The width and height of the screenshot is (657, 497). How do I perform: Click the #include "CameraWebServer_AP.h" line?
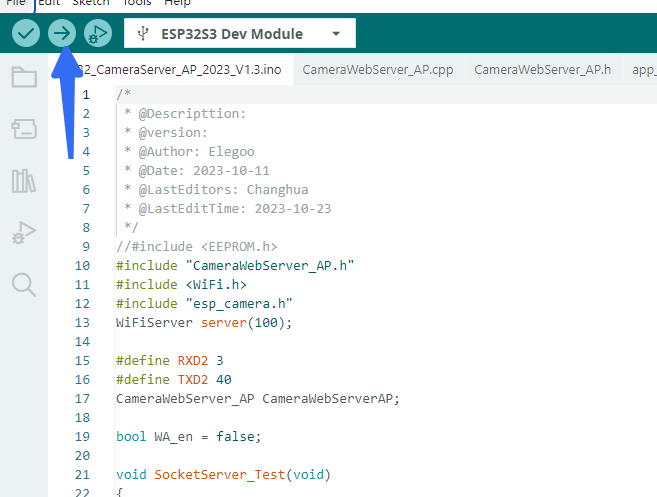tap(235, 266)
